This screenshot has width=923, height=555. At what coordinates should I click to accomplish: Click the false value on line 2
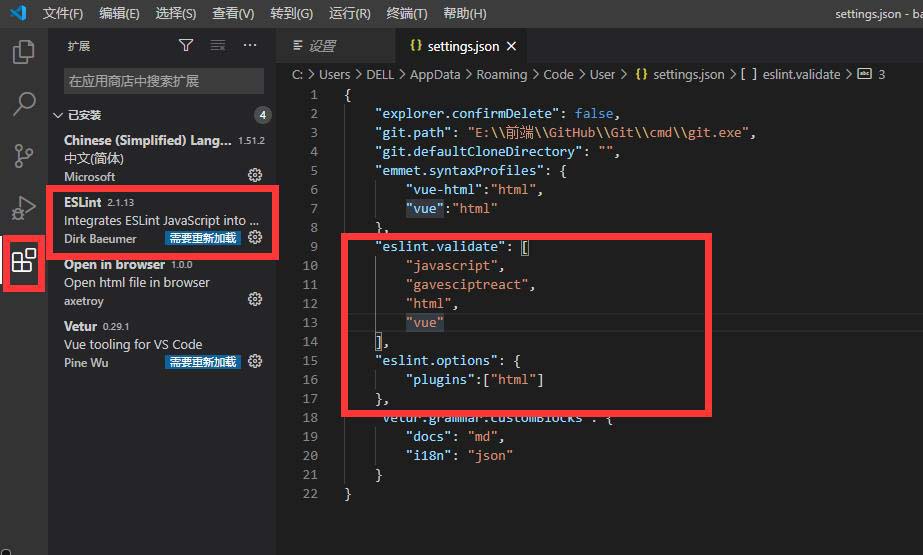594,113
